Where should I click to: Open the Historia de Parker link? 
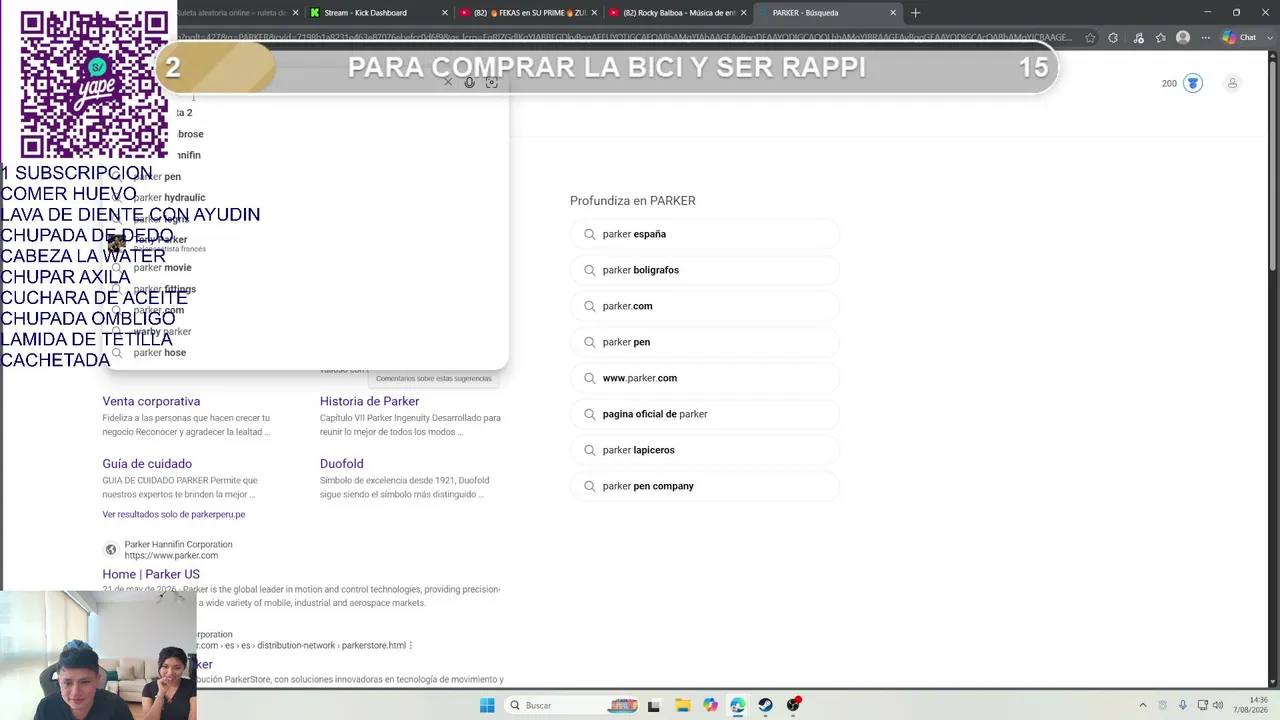tap(369, 401)
